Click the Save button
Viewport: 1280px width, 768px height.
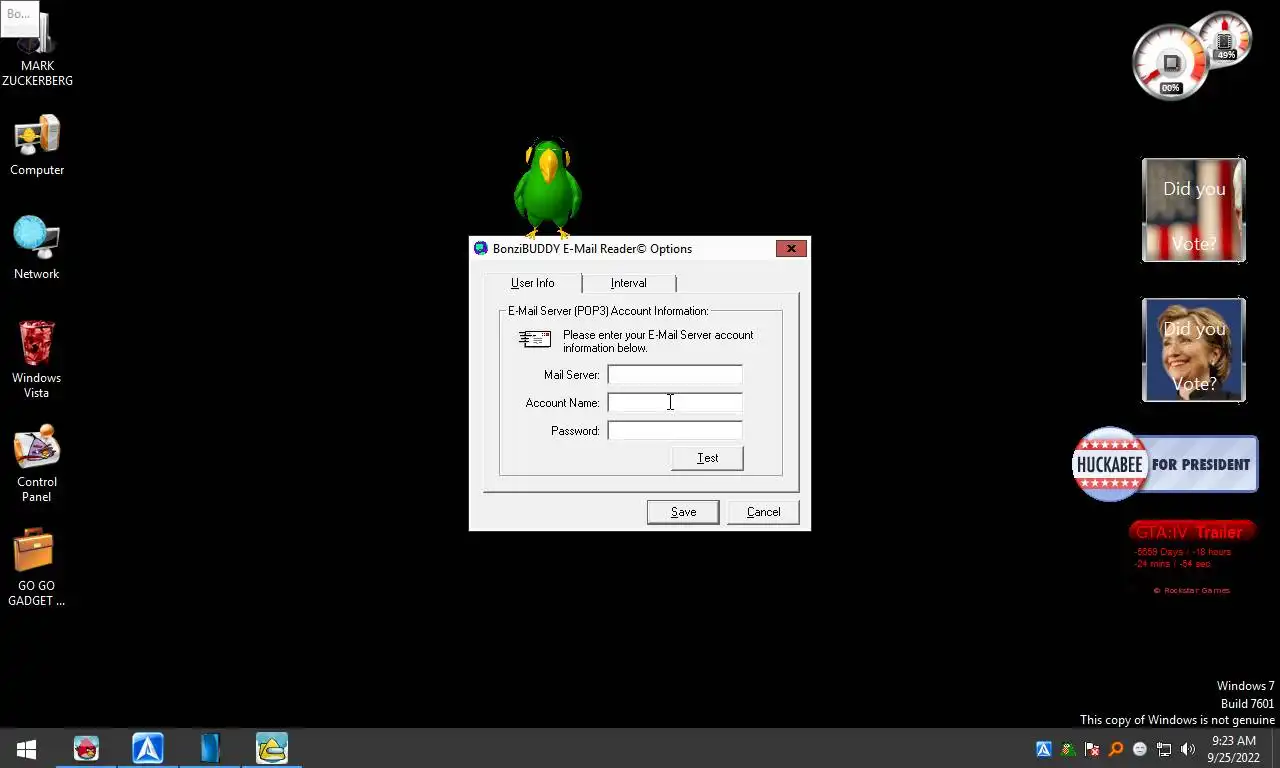[x=683, y=512]
